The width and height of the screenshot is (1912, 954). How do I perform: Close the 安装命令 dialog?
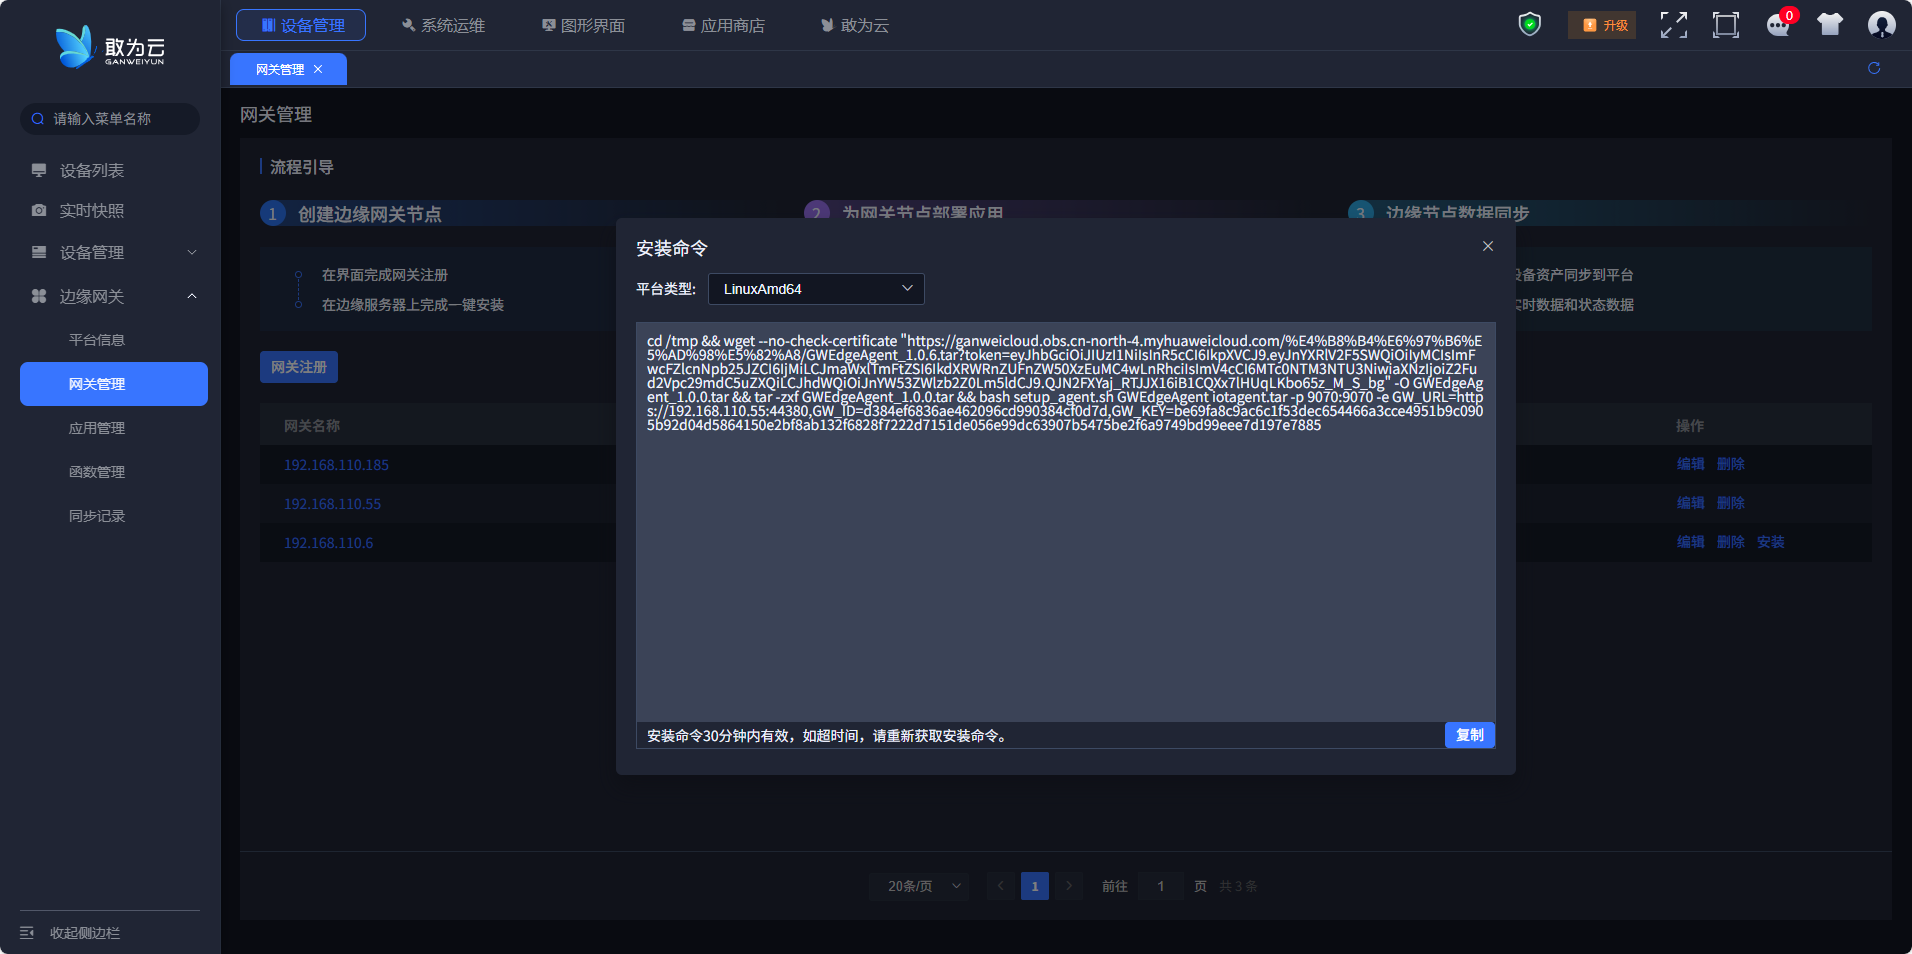tap(1487, 247)
